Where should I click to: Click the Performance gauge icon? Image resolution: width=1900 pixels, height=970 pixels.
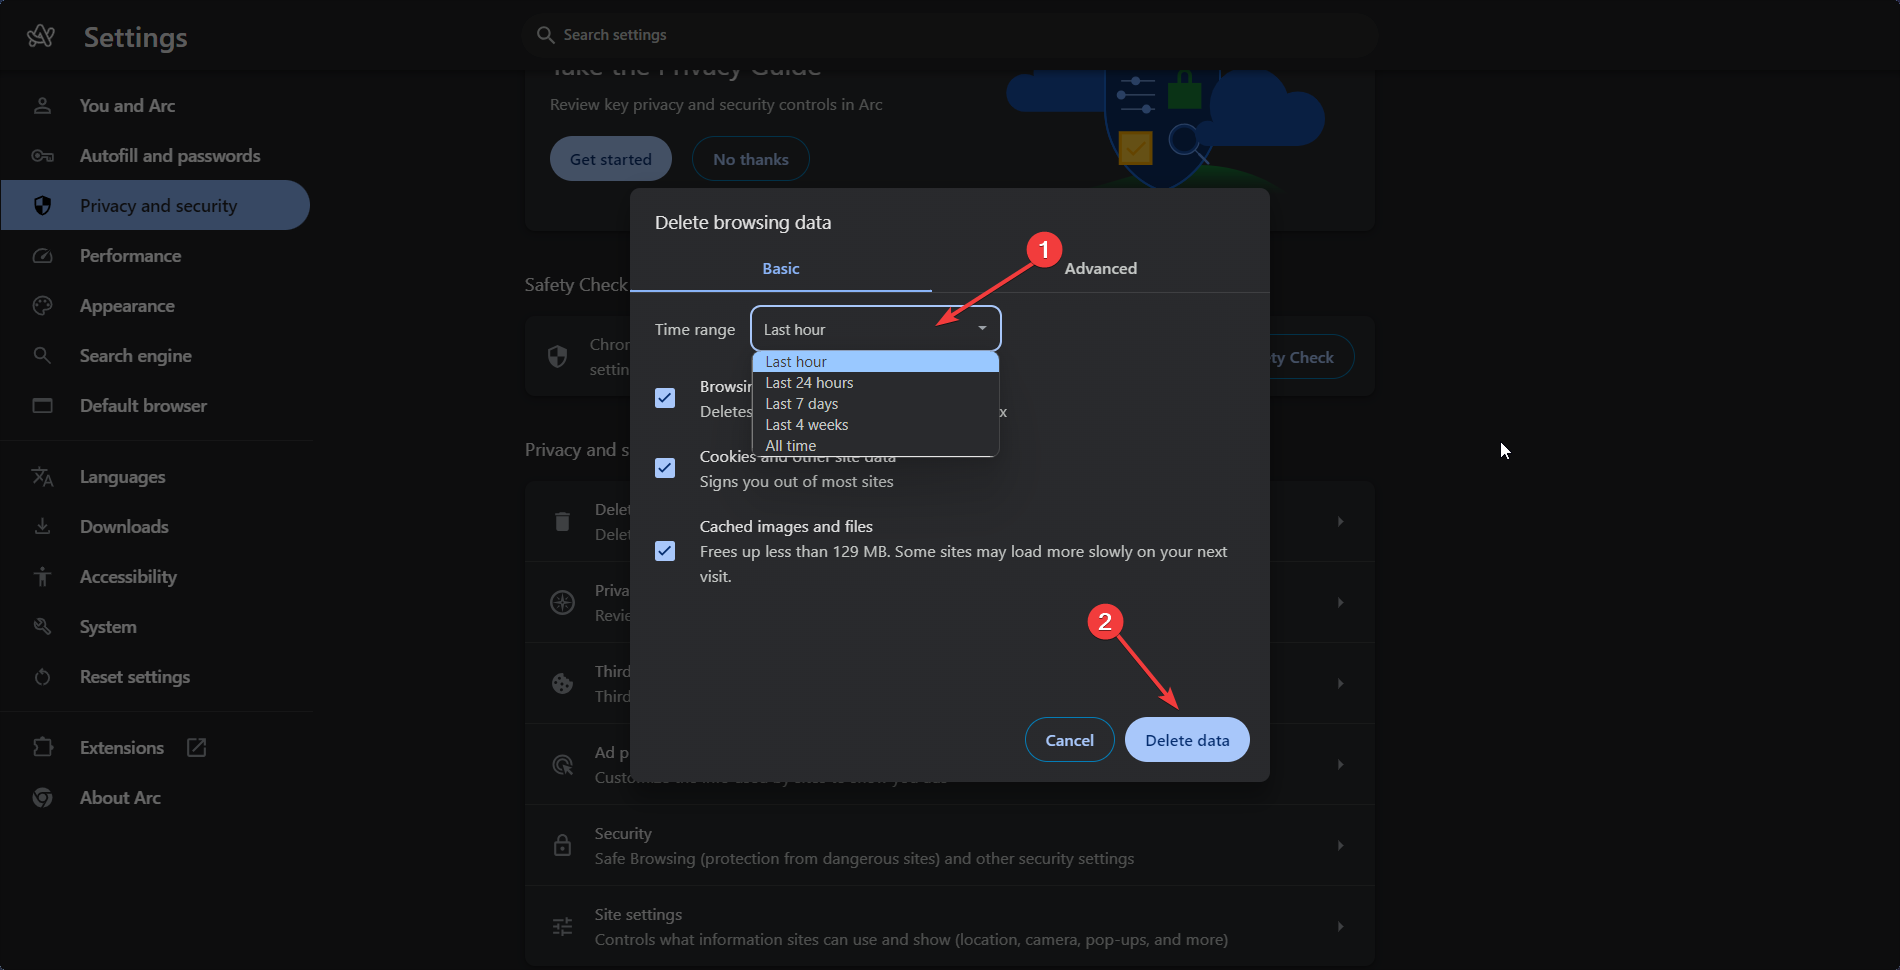42,256
